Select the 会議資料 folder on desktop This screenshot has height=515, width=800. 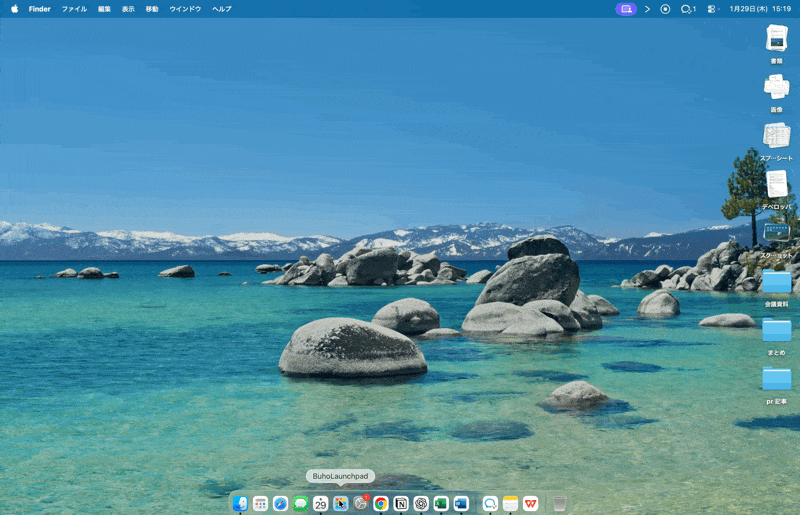click(776, 283)
